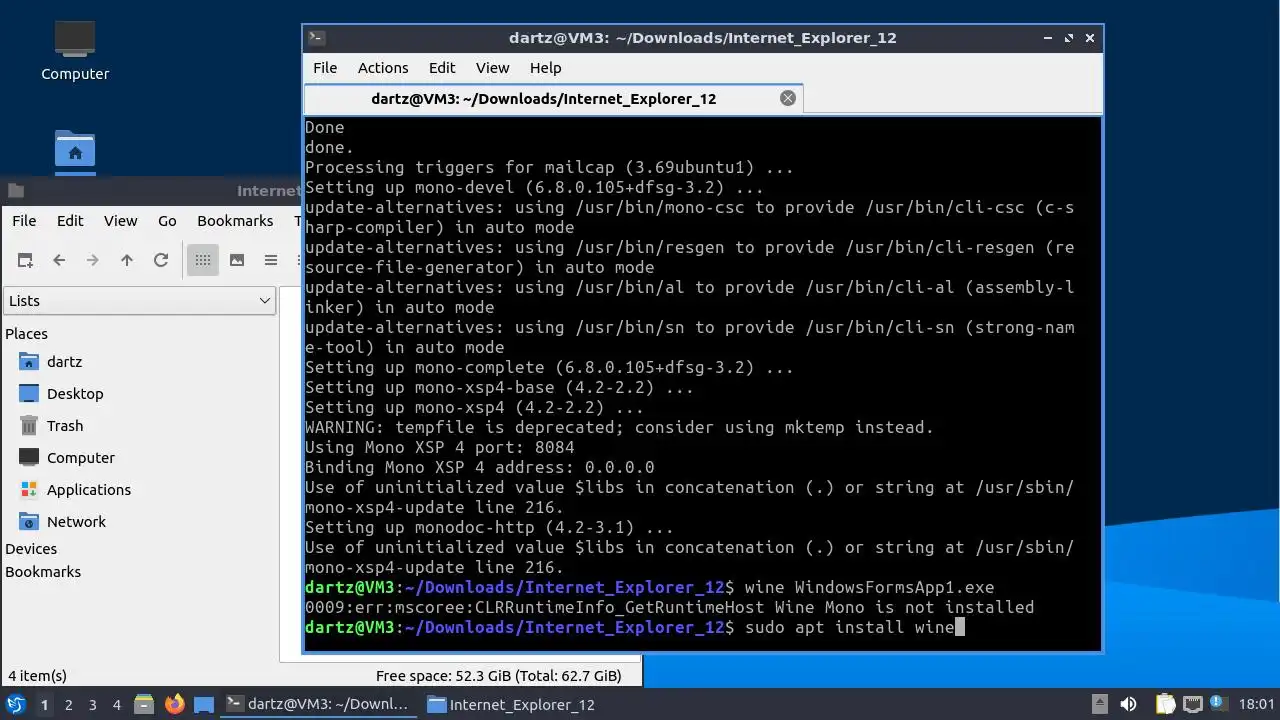Click the terminal window menu icon in titlebar
The width and height of the screenshot is (1280, 720).
click(316, 38)
